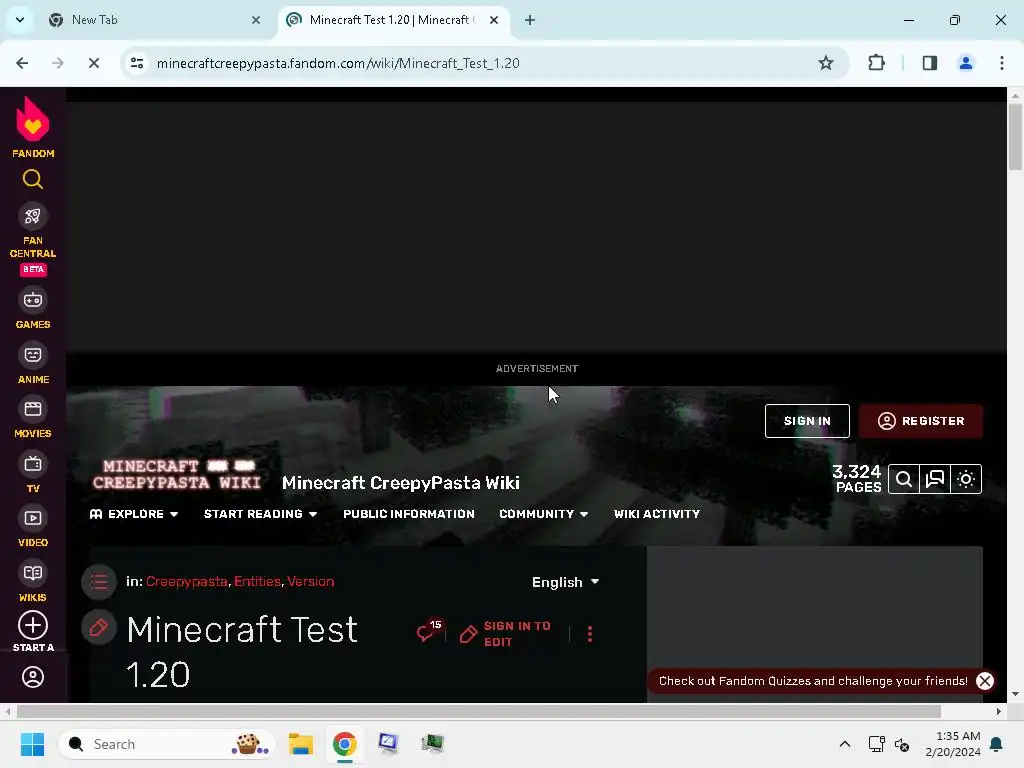Click the horizontal page scrollbar thumb
The height and width of the screenshot is (768, 1024).
point(479,711)
